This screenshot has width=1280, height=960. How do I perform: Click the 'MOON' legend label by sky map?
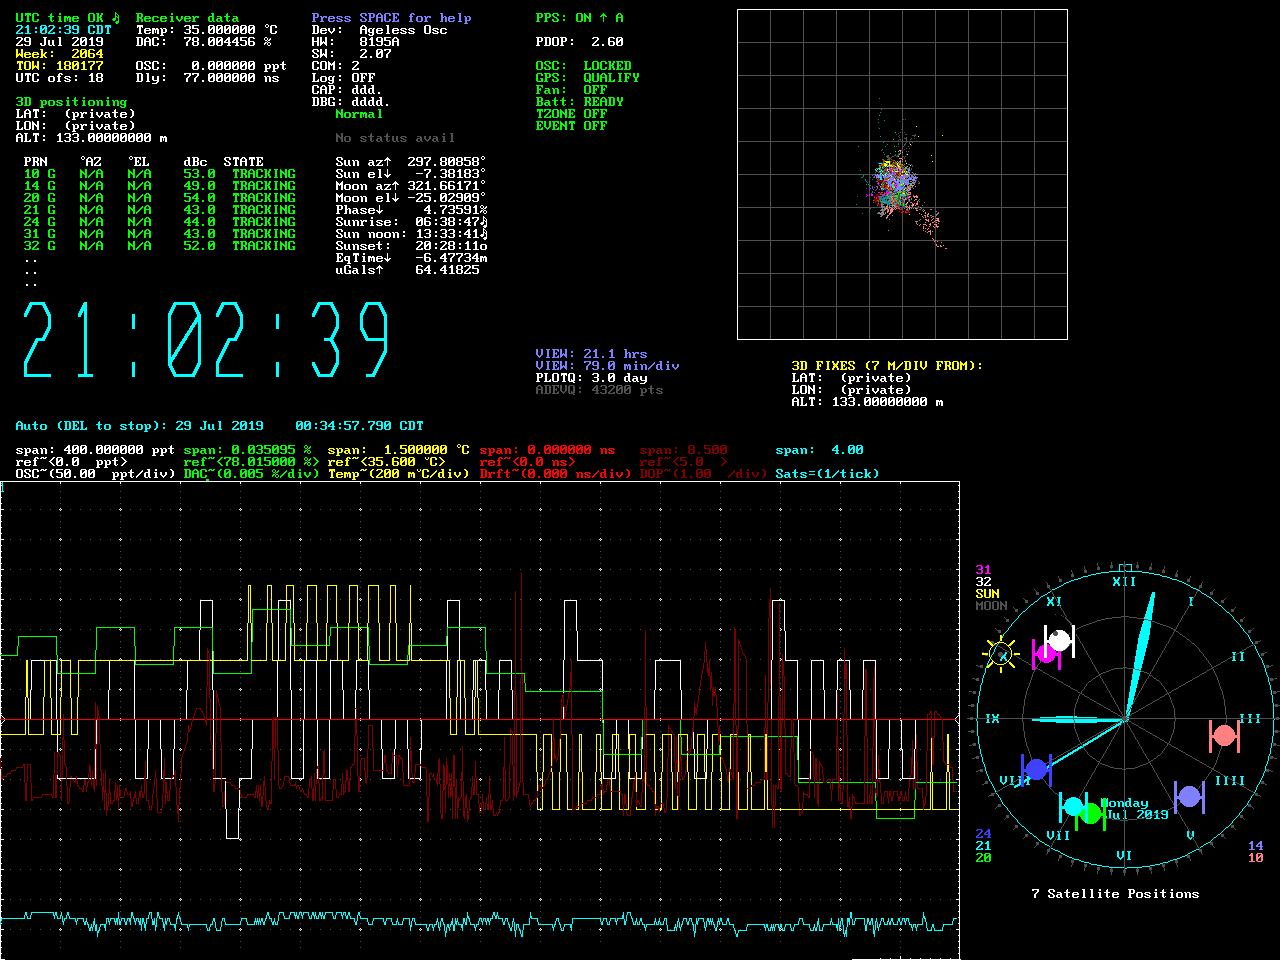(991, 606)
